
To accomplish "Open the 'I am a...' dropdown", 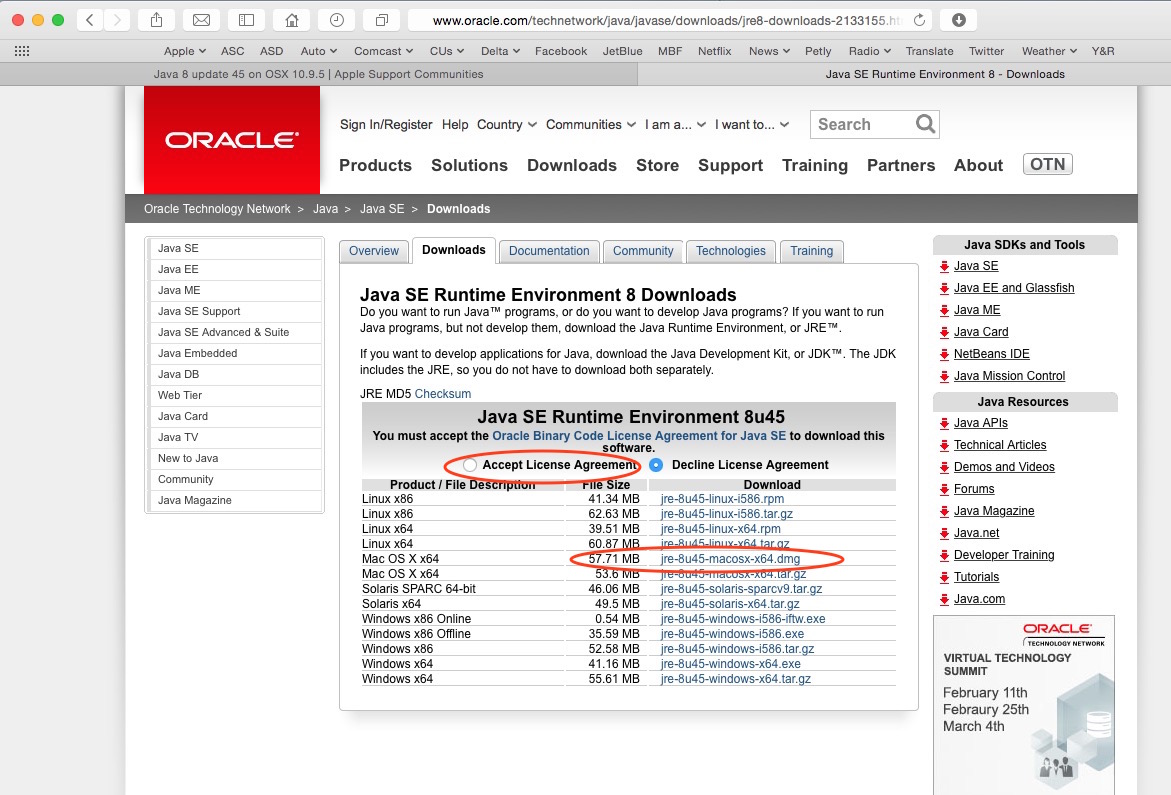I will (x=675, y=125).
